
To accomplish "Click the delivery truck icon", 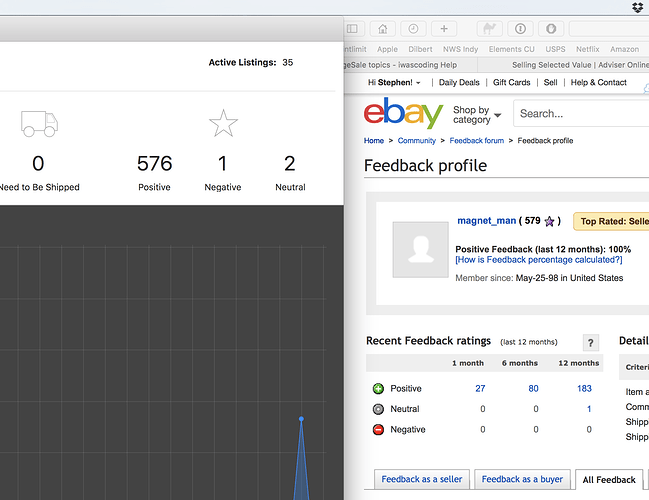I will pos(39,123).
